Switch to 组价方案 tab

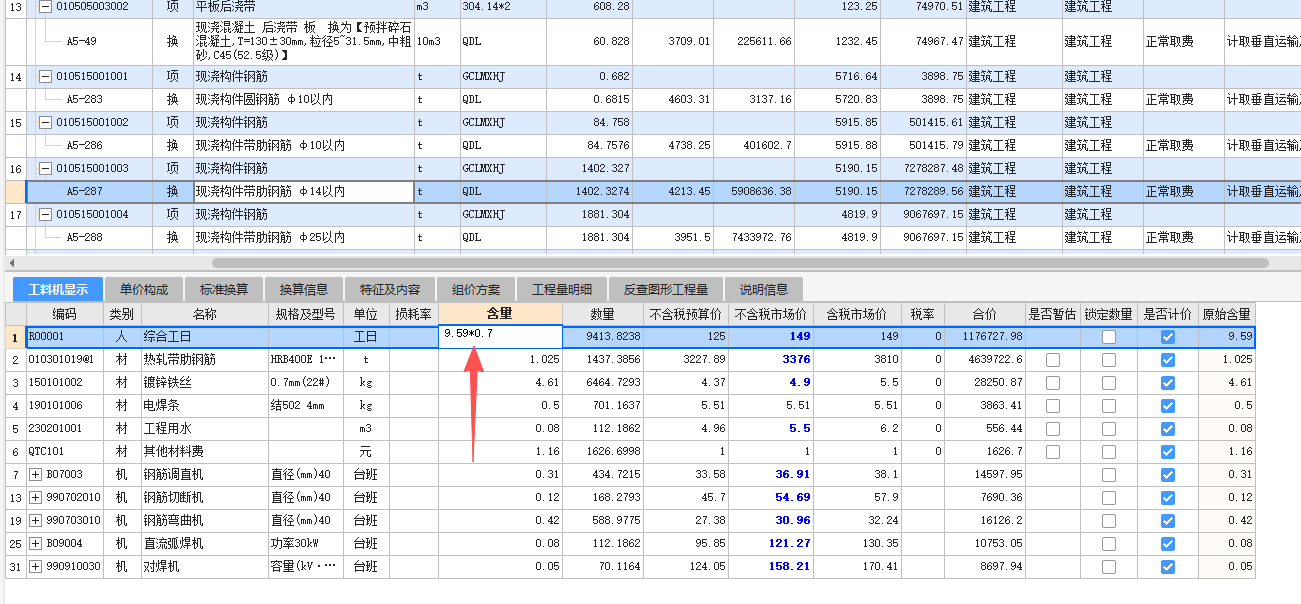[x=476, y=289]
